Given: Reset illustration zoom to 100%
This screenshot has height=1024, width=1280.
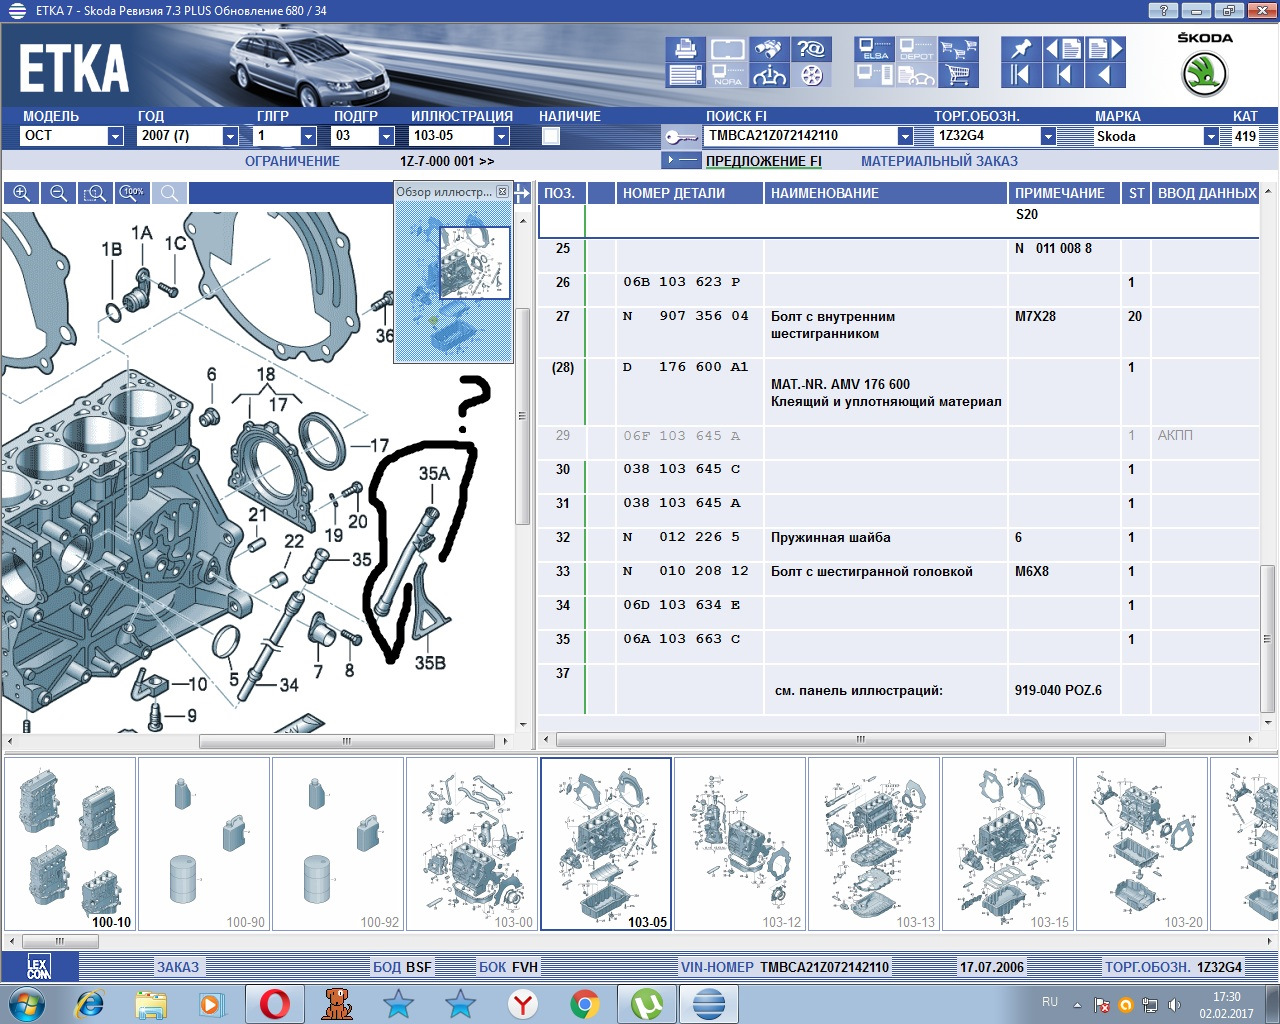Looking at the screenshot, I should 132,193.
